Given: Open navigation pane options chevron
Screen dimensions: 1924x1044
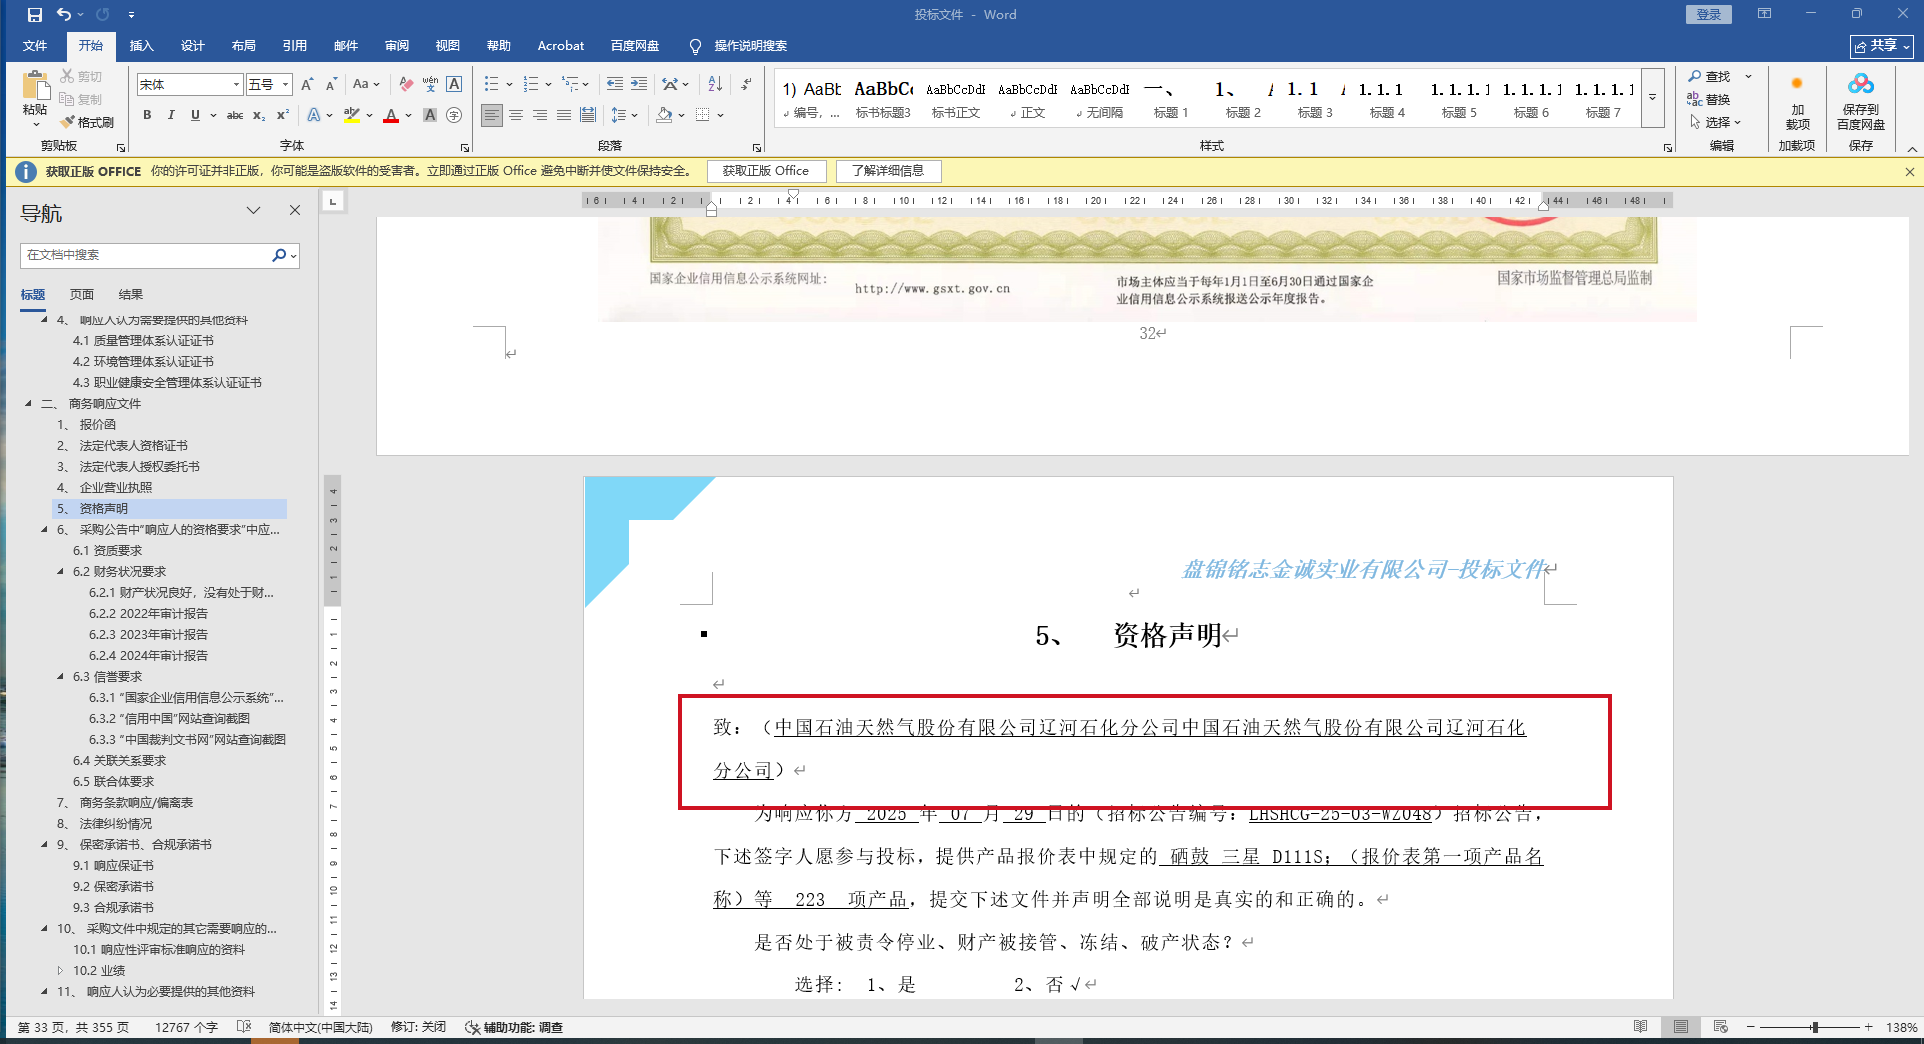Looking at the screenshot, I should [254, 211].
